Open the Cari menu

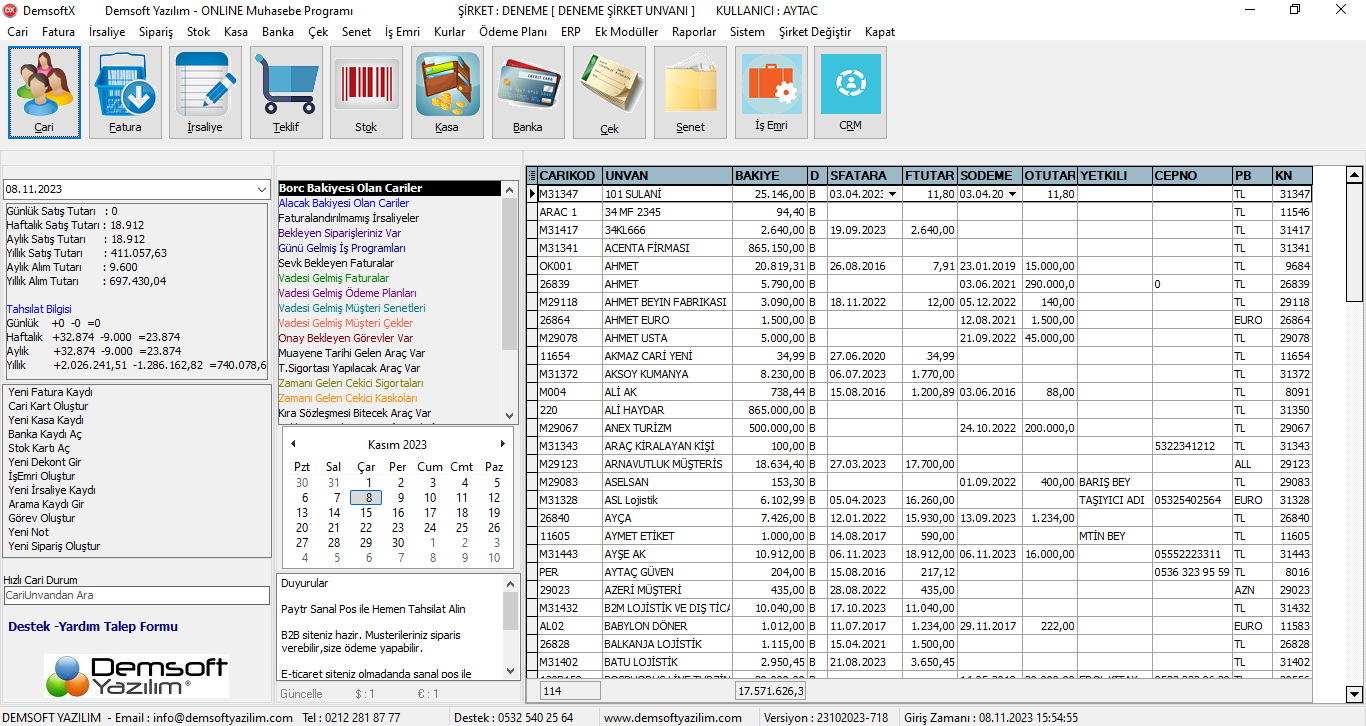tap(18, 32)
